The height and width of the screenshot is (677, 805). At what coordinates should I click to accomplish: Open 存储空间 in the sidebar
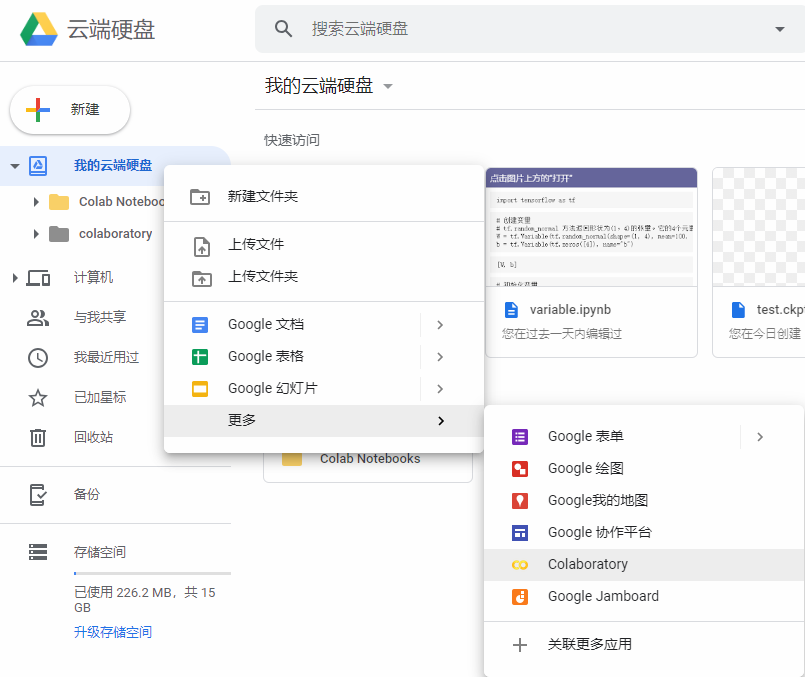tap(100, 552)
